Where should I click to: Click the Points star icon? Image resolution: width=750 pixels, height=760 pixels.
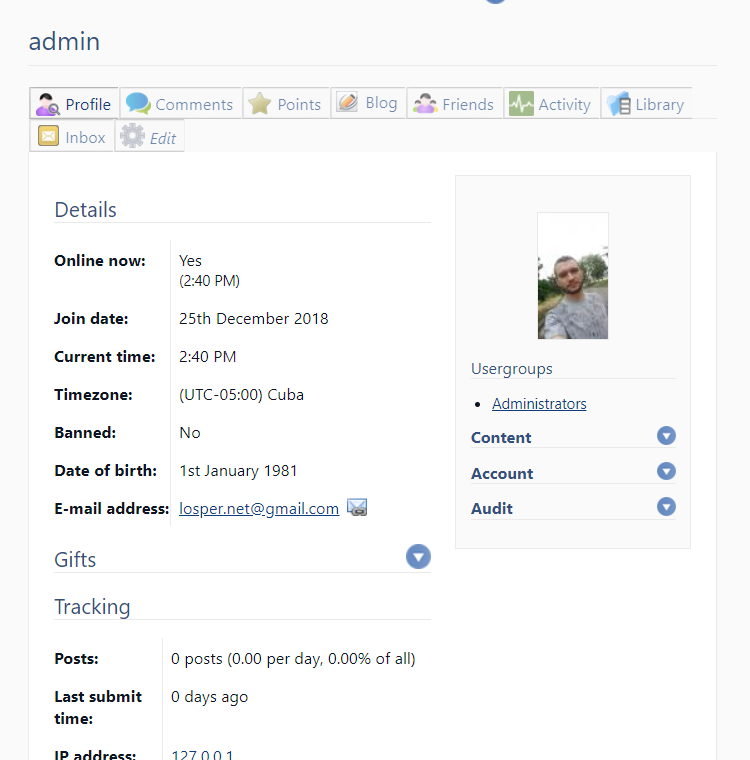click(x=260, y=104)
